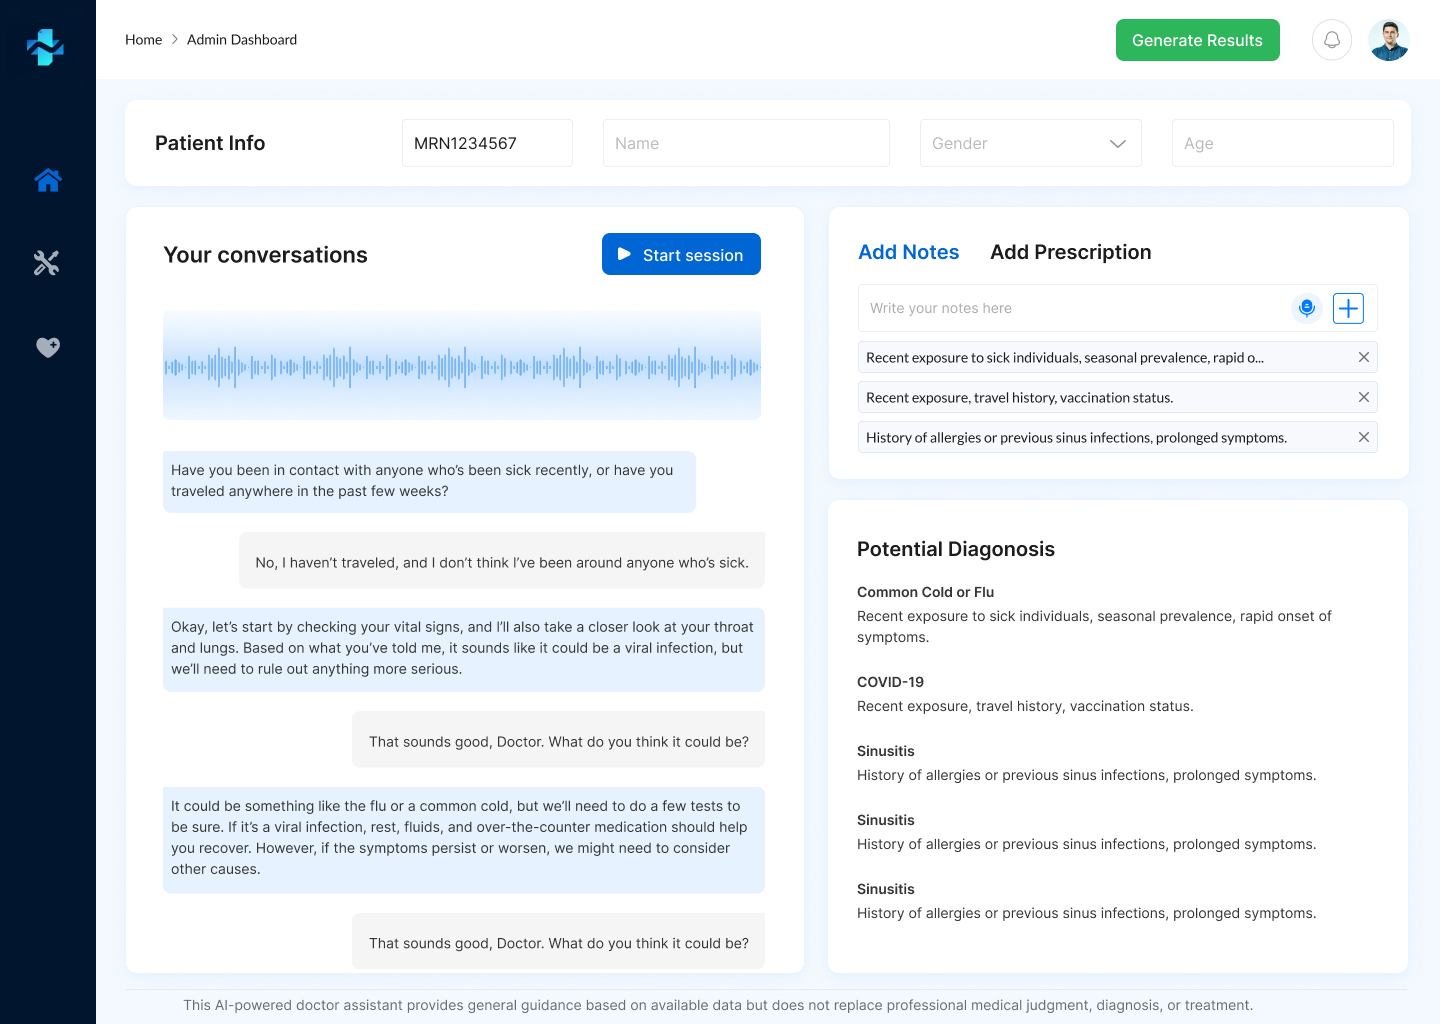The image size is (1440, 1024).
Task: Dismiss the 'travel history, vaccination status' note
Action: [x=1363, y=397]
